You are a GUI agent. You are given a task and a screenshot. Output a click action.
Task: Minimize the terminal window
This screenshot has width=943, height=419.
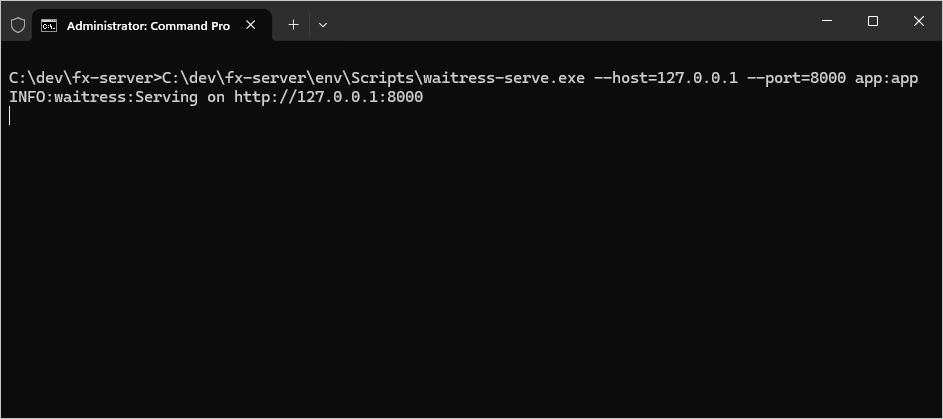[827, 21]
